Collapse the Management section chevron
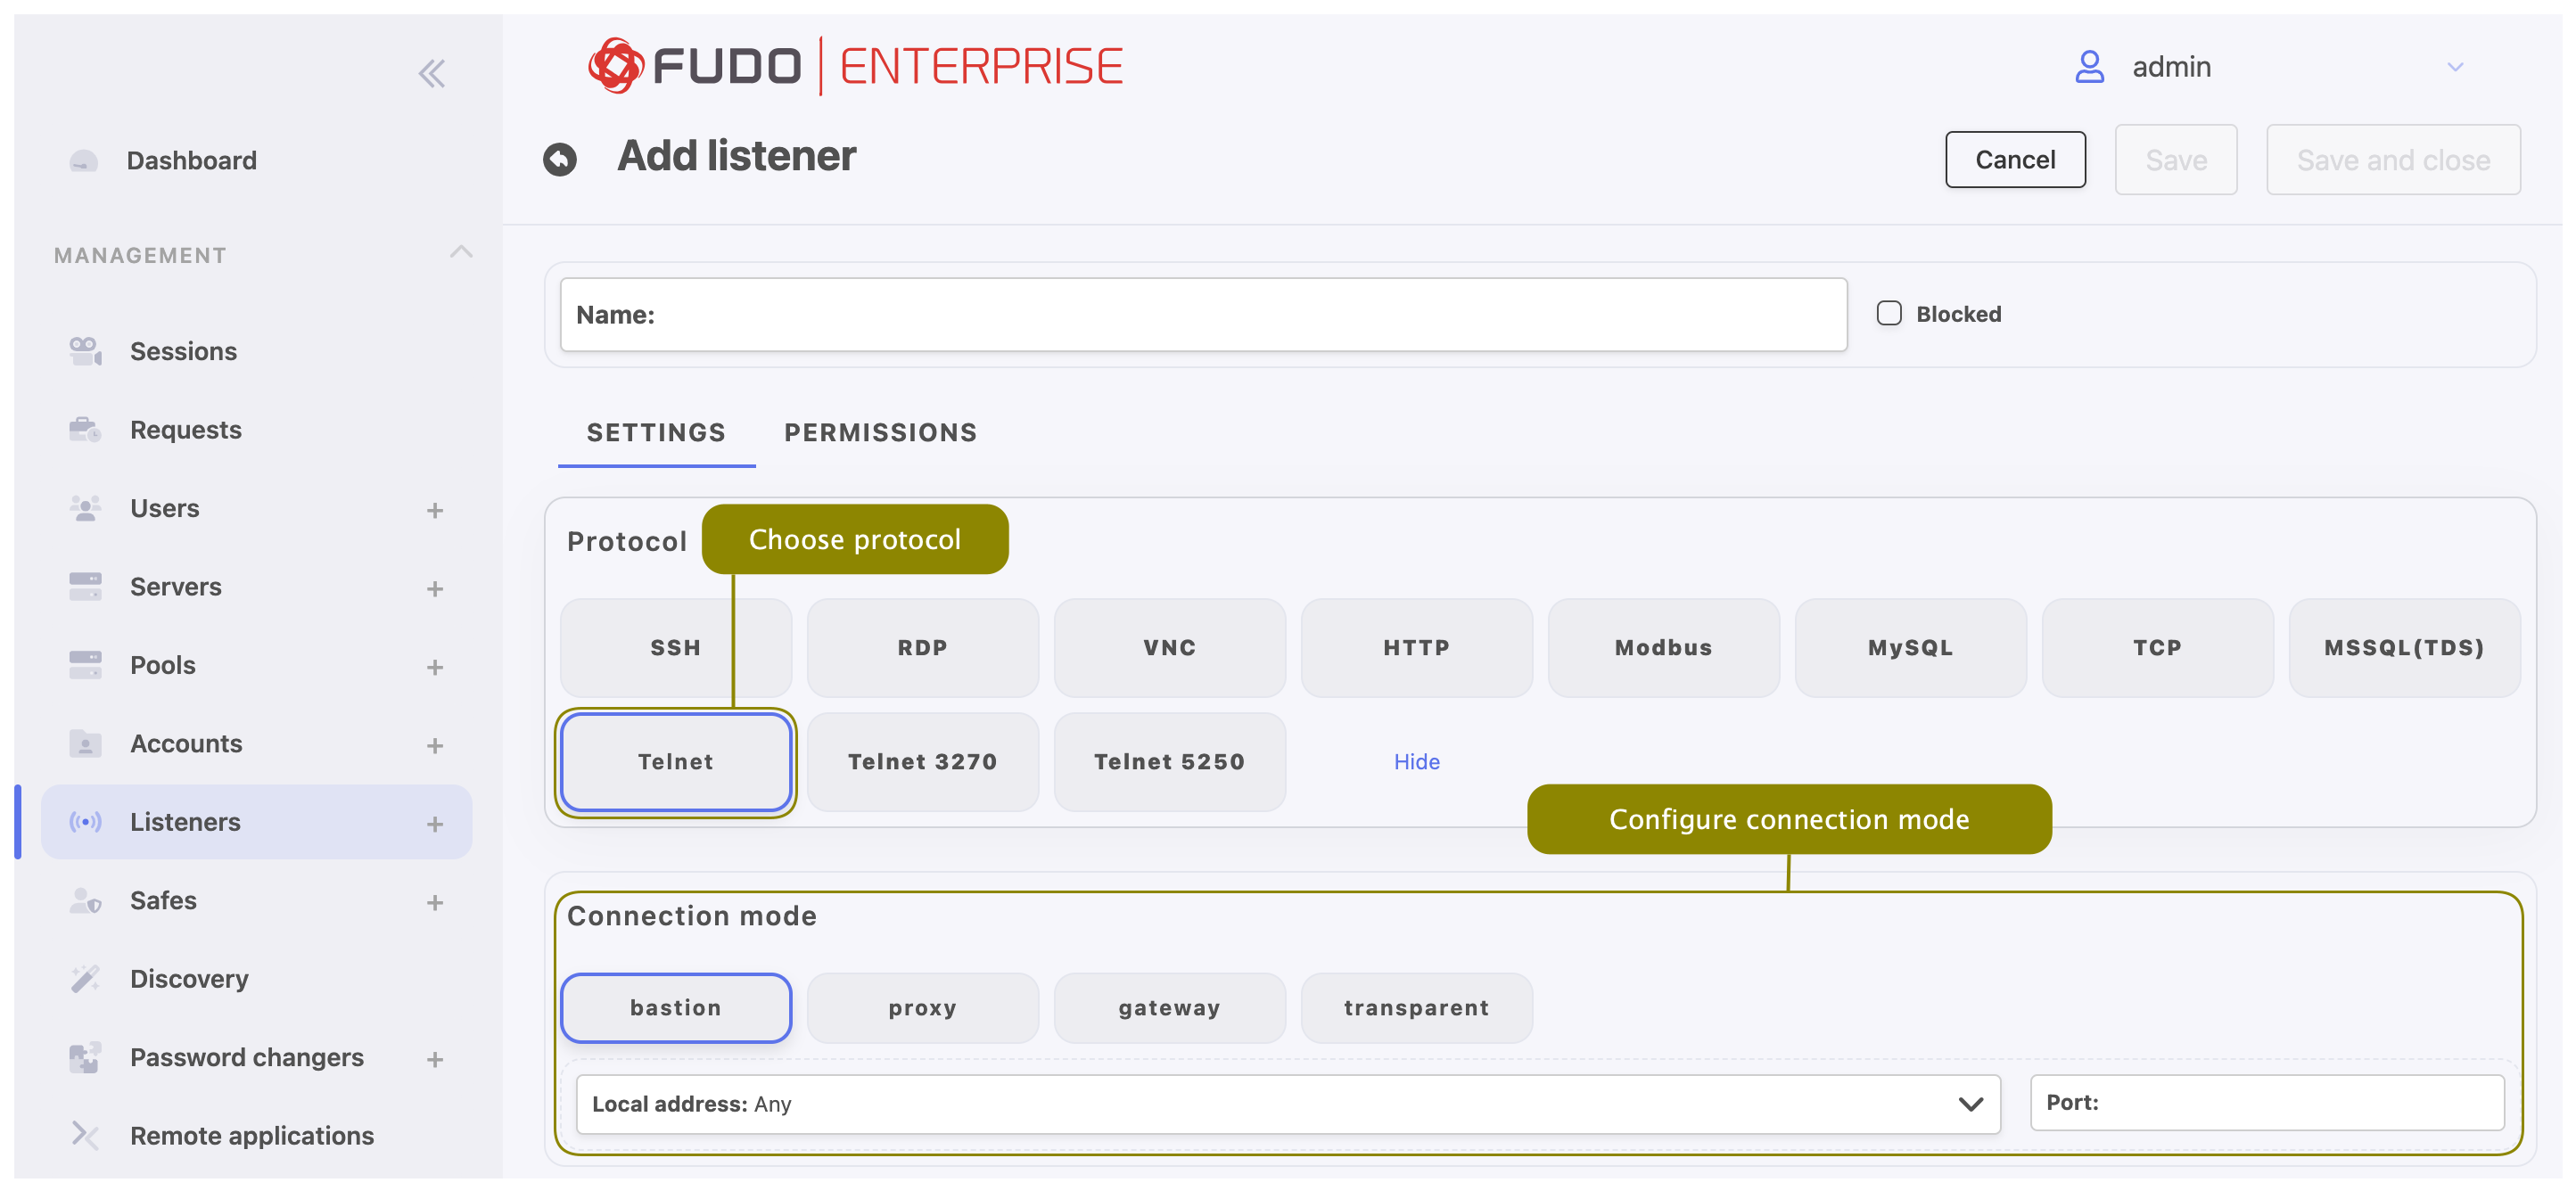Viewport: 2576px width, 1199px height. 460,252
